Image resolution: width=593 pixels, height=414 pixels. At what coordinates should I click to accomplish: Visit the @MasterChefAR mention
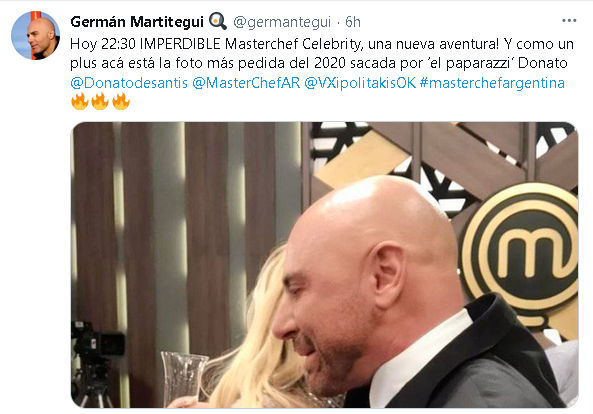click(x=246, y=83)
